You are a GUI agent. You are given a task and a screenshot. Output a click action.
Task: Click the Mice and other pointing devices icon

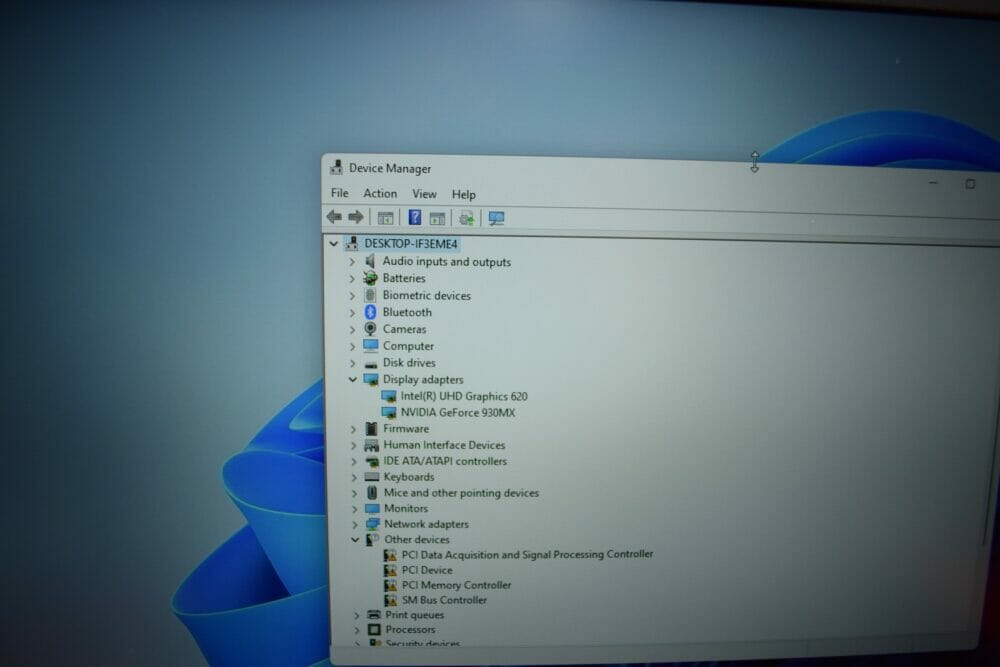[x=372, y=492]
